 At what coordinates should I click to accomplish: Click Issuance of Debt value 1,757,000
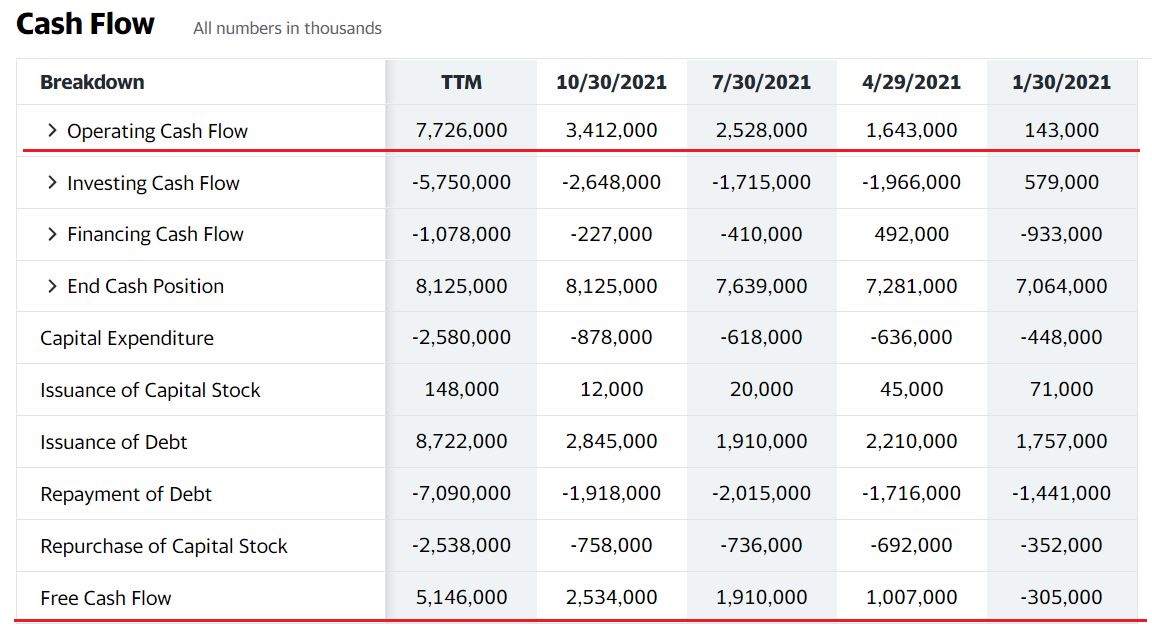(1061, 441)
